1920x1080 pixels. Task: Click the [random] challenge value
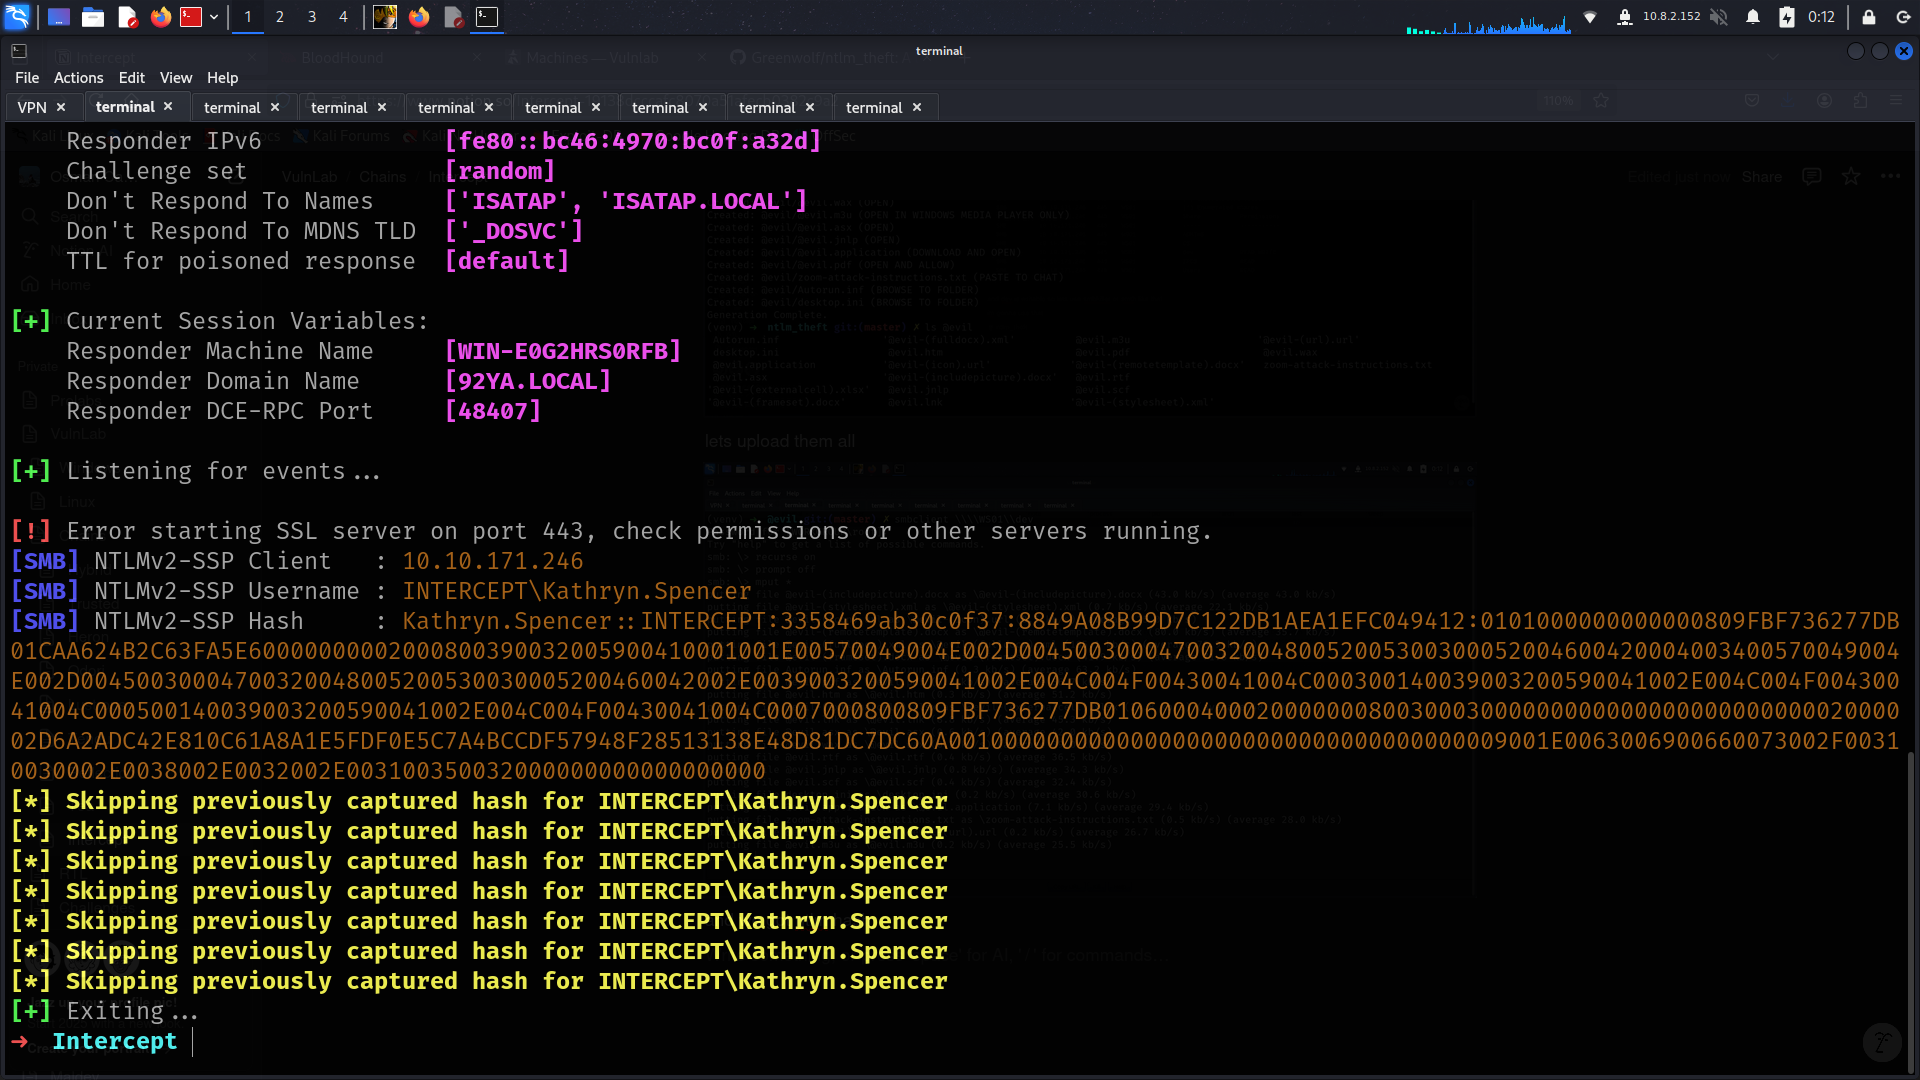point(500,171)
